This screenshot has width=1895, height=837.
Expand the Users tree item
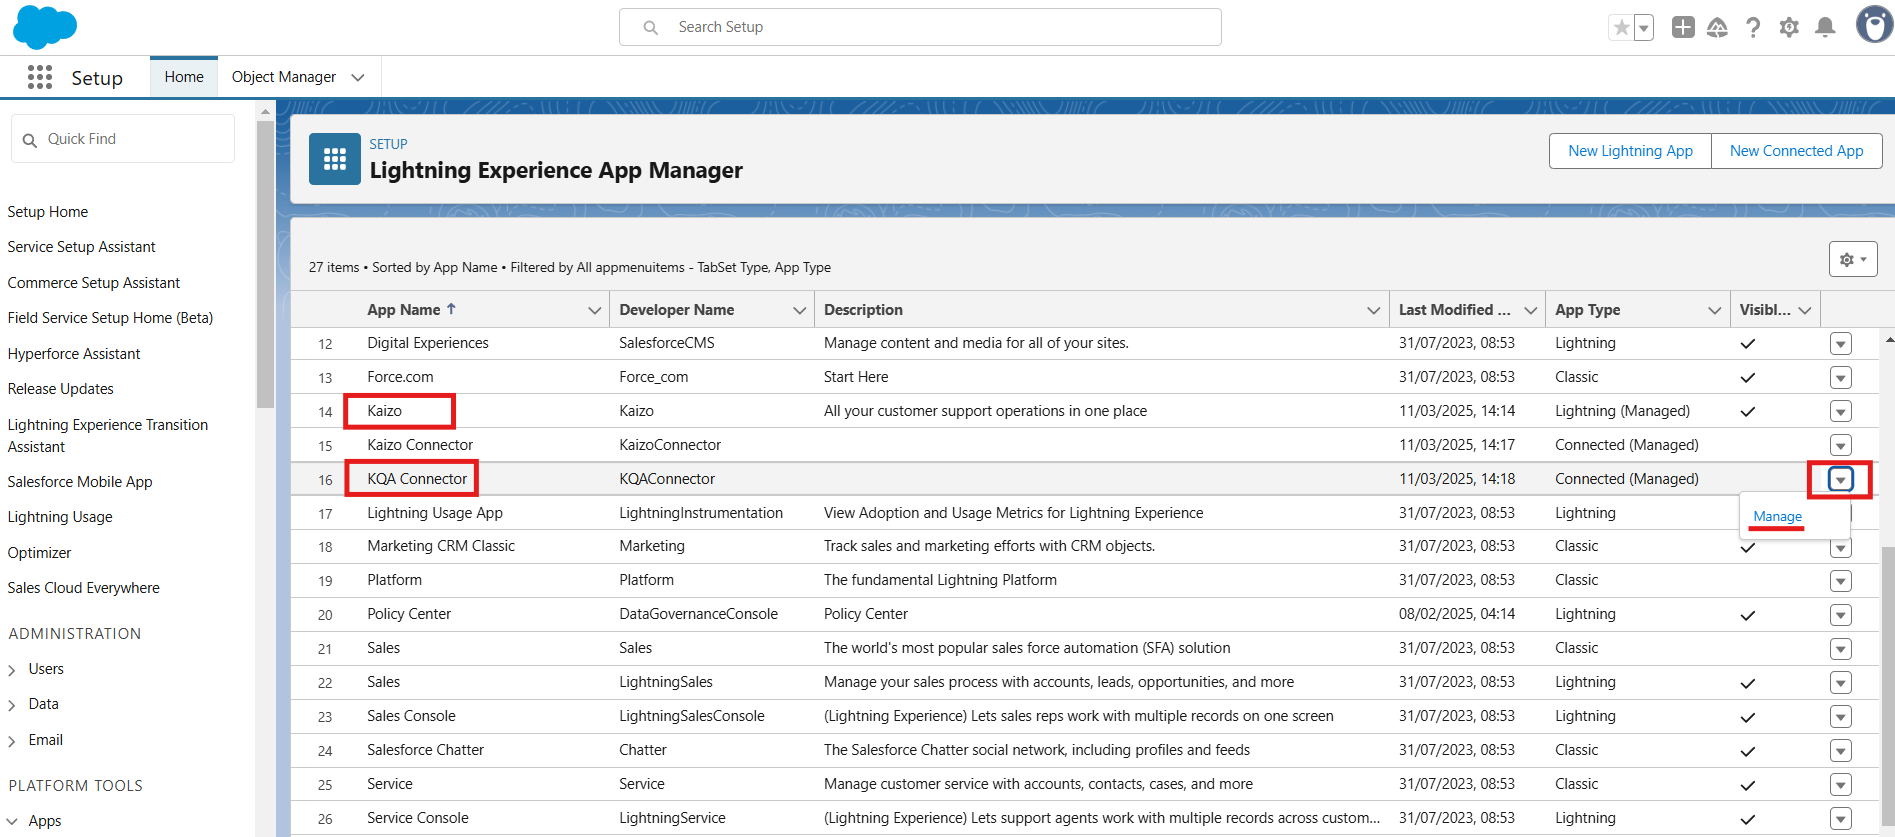coord(12,669)
